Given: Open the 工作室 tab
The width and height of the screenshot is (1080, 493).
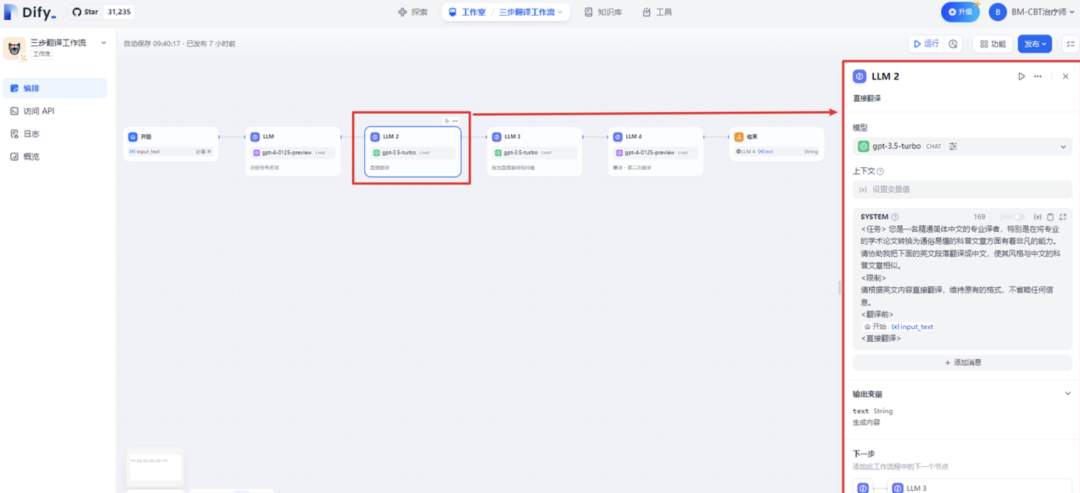Looking at the screenshot, I should [466, 12].
